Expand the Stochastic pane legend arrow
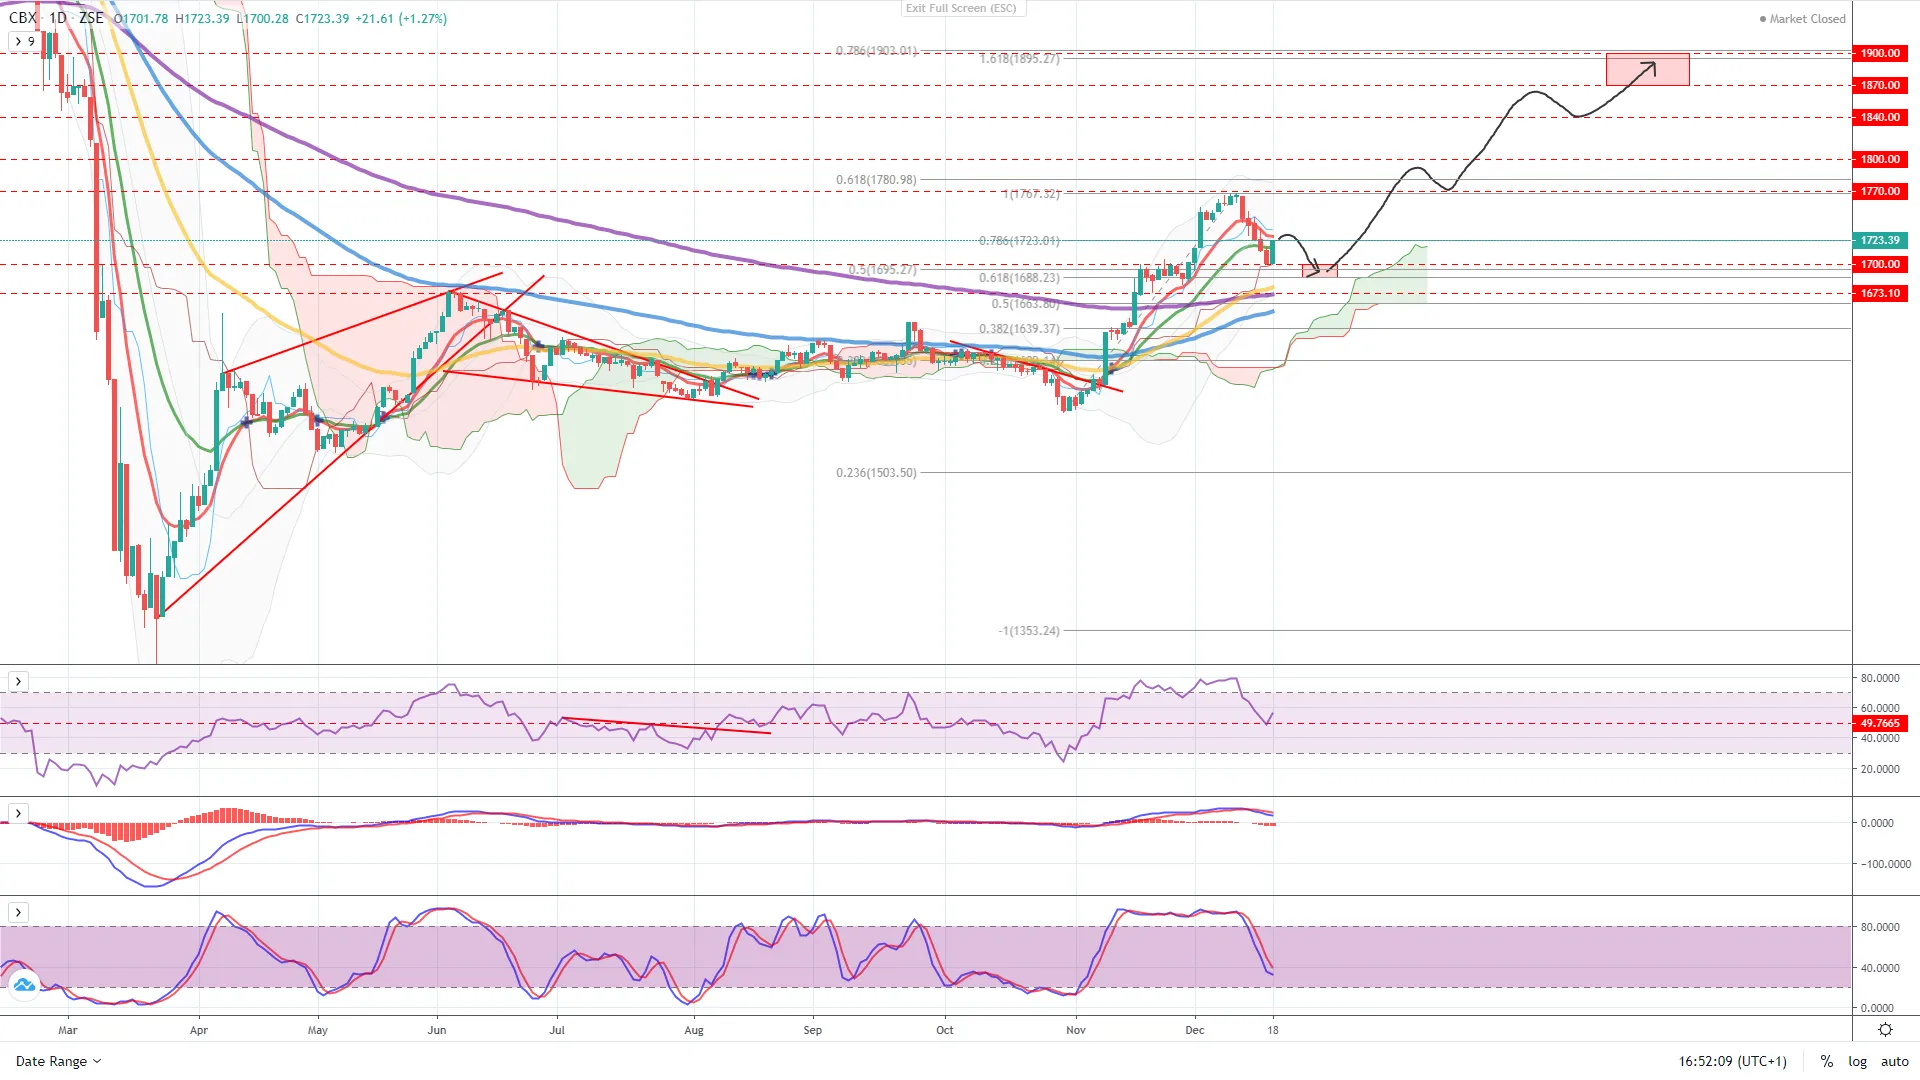Image resolution: width=1920 pixels, height=1080 pixels. (x=18, y=912)
